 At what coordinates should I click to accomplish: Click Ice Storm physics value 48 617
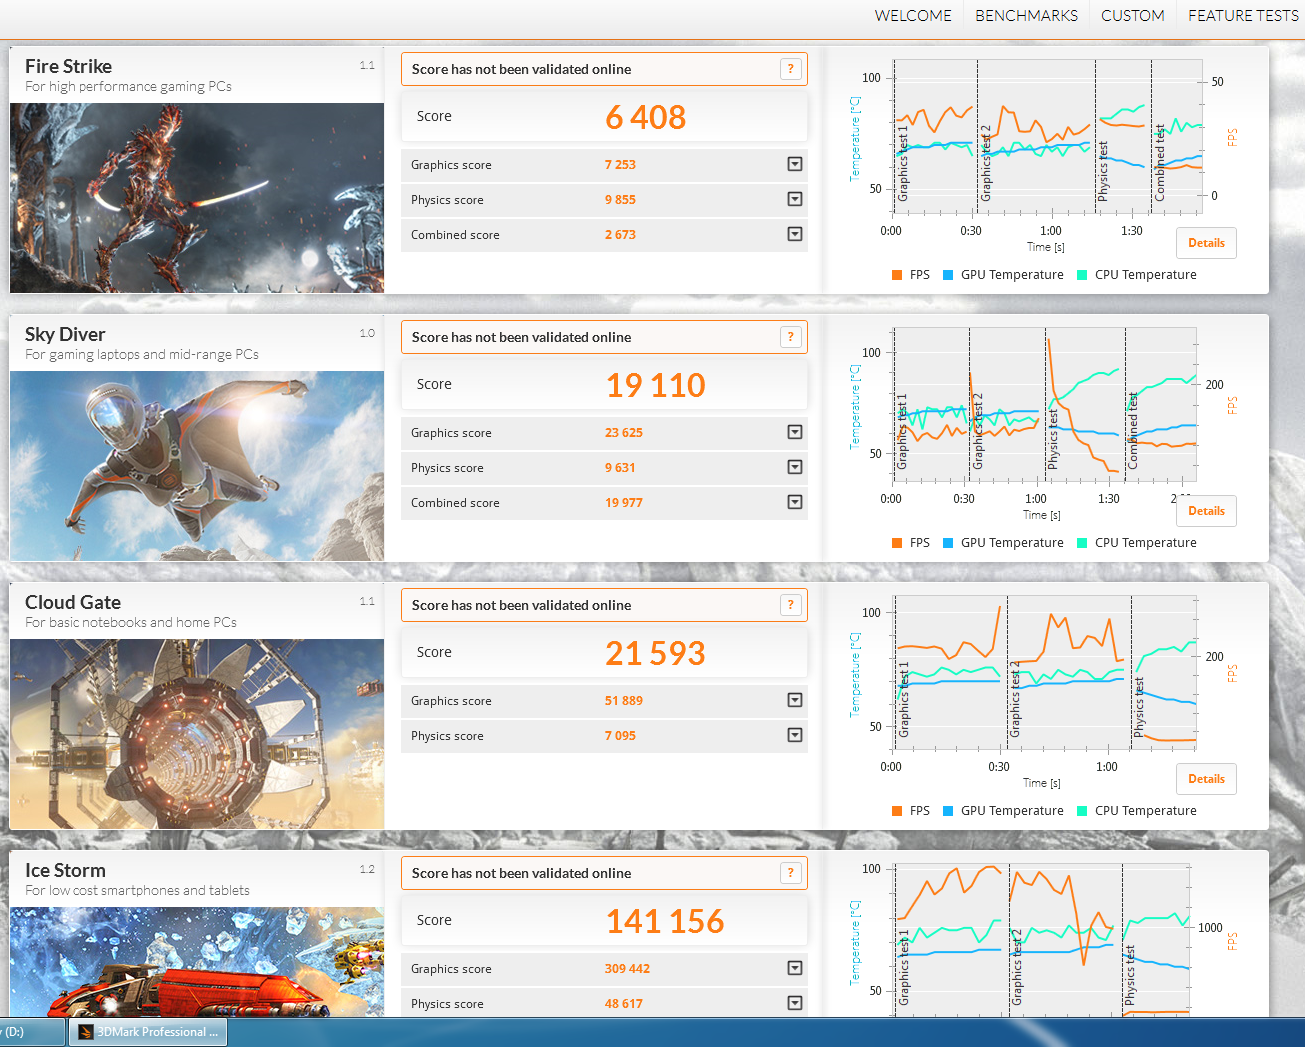click(624, 1004)
